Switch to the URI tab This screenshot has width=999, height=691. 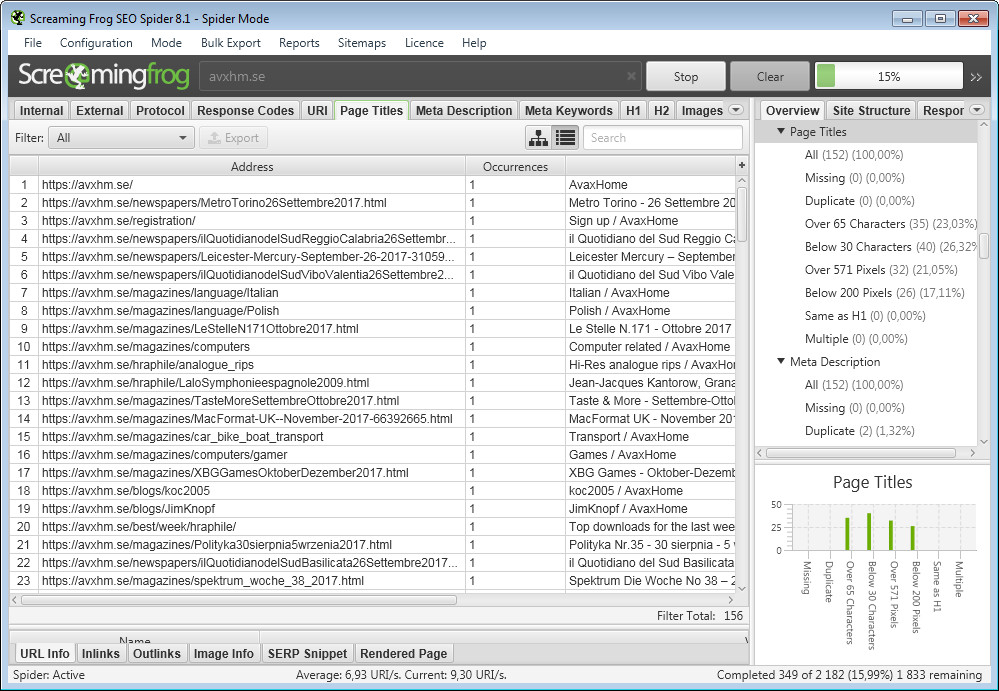coord(317,110)
